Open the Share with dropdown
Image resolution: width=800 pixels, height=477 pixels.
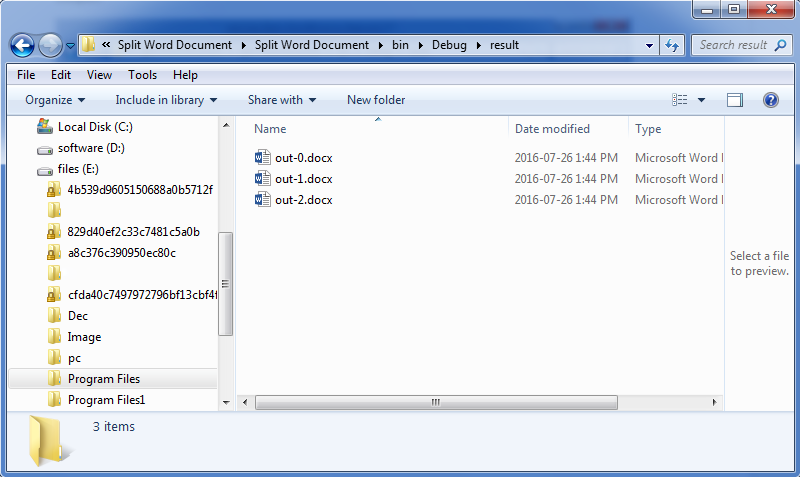pos(282,100)
